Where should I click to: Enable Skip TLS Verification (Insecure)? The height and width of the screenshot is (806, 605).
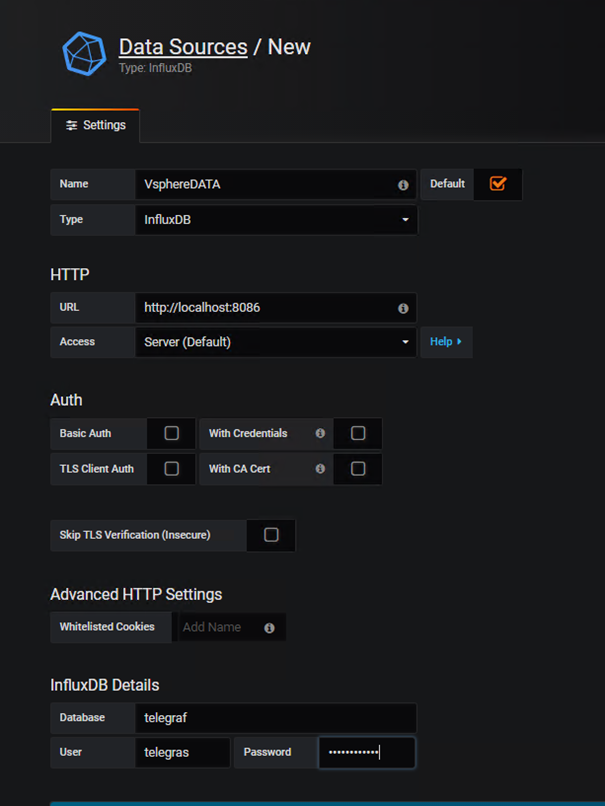coord(271,535)
